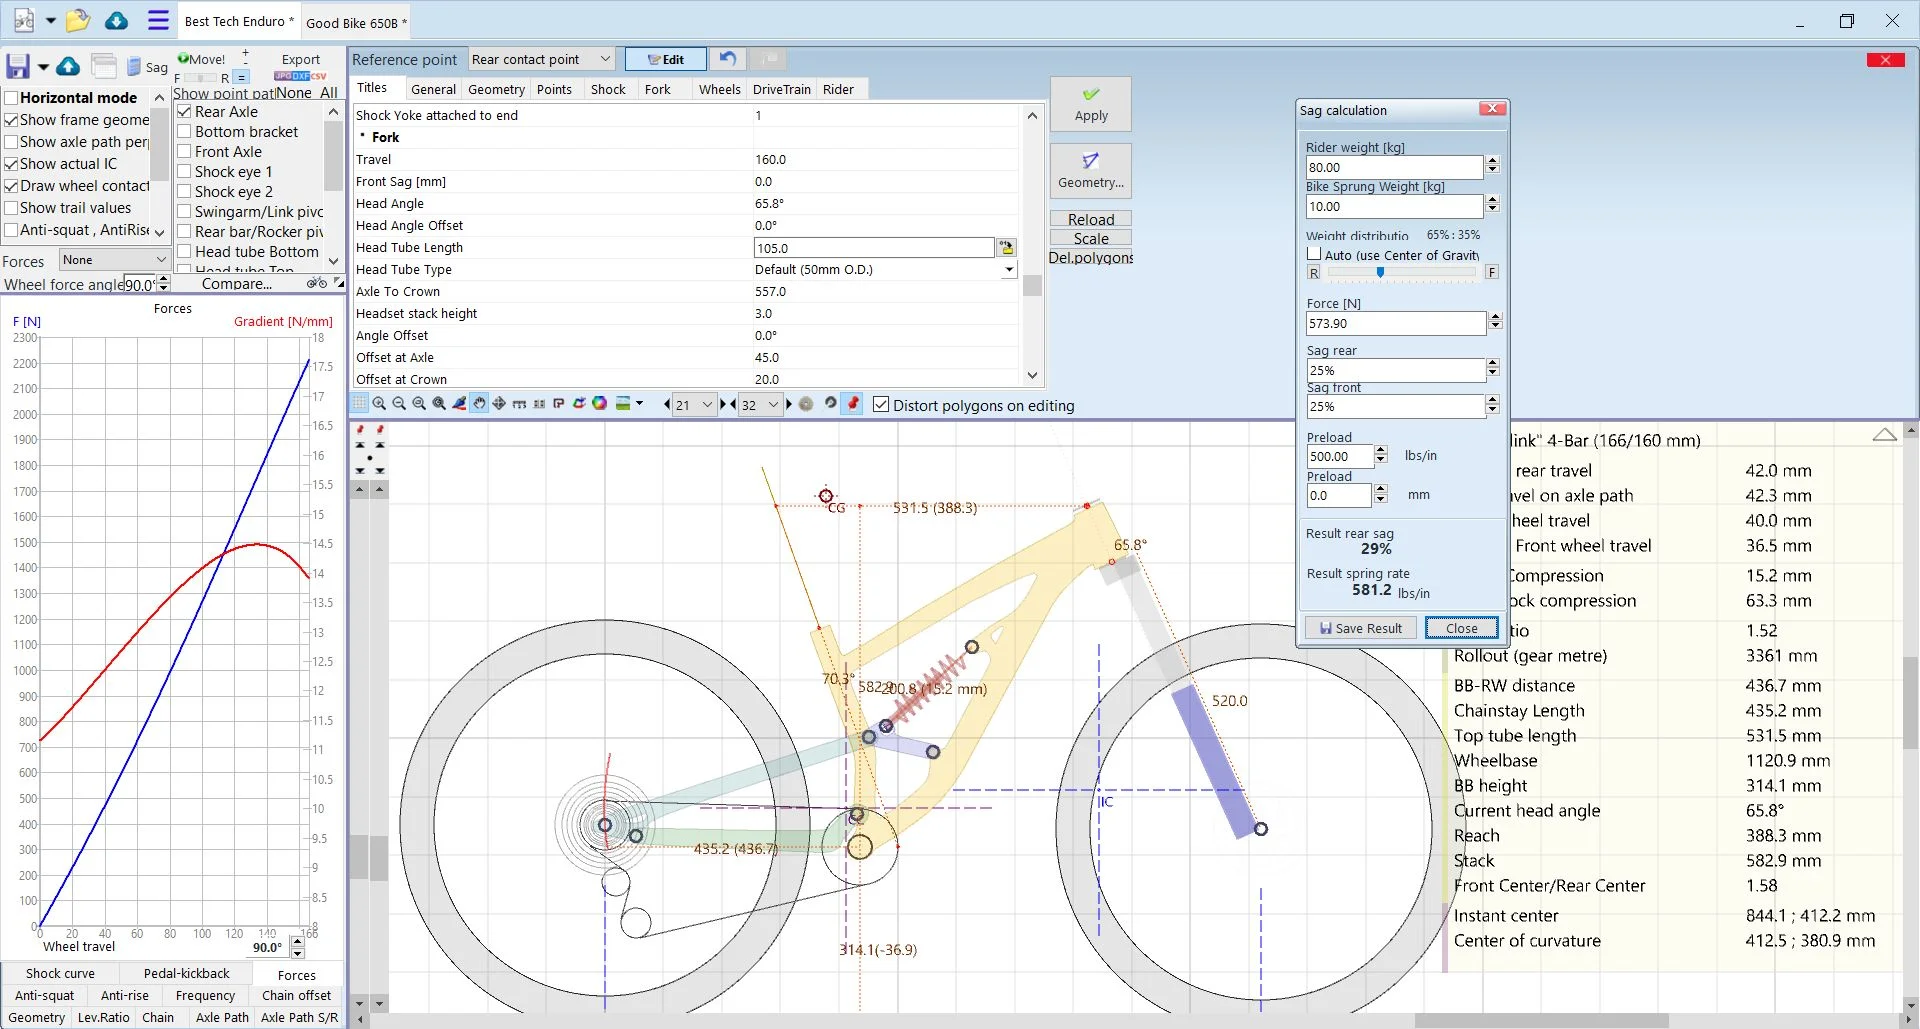1920x1029 pixels.
Task: Open the folder icon
Action: click(77, 20)
